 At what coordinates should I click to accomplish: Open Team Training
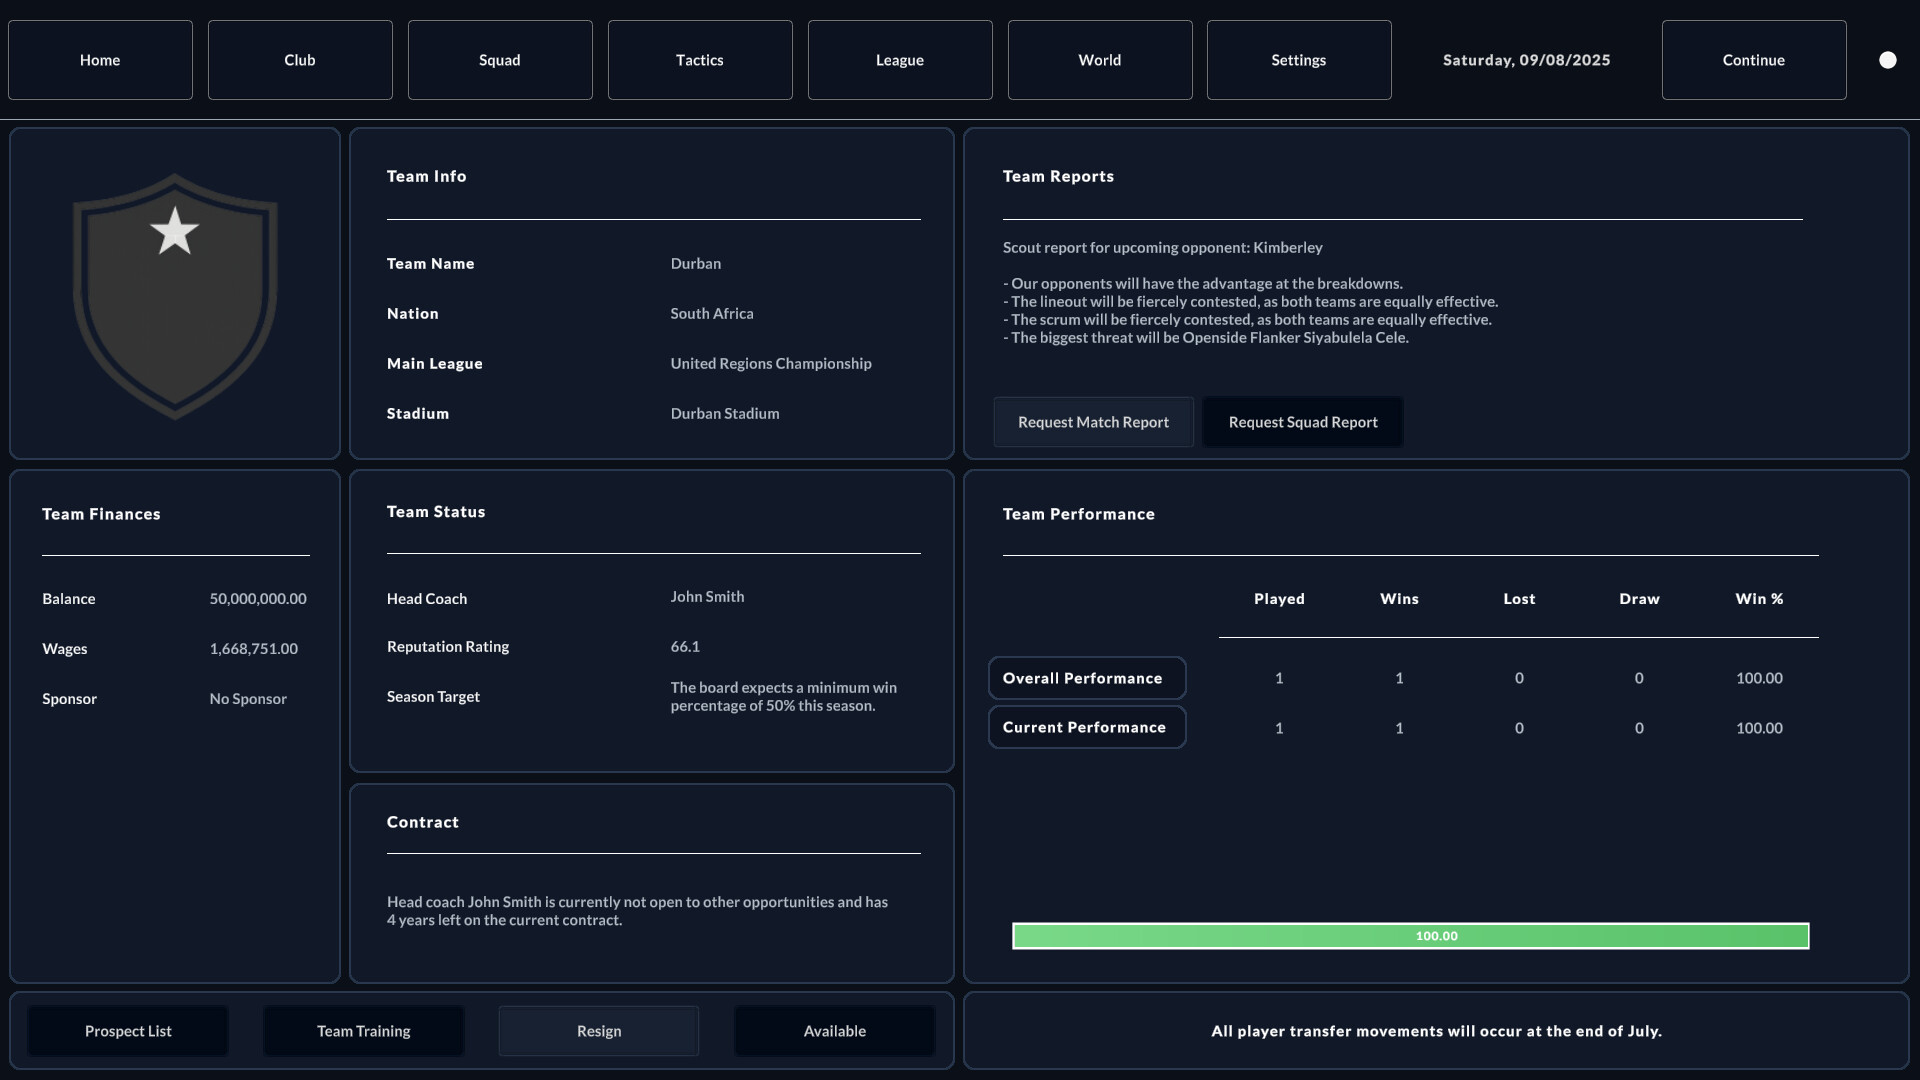(364, 1031)
